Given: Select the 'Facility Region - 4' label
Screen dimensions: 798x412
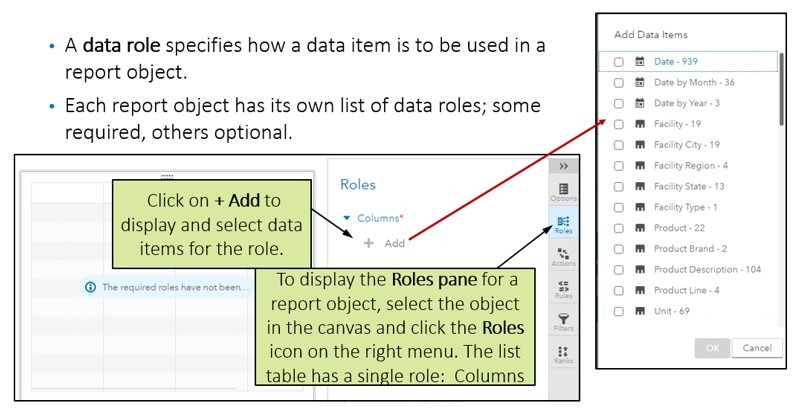Looking at the screenshot, I should point(691,166).
